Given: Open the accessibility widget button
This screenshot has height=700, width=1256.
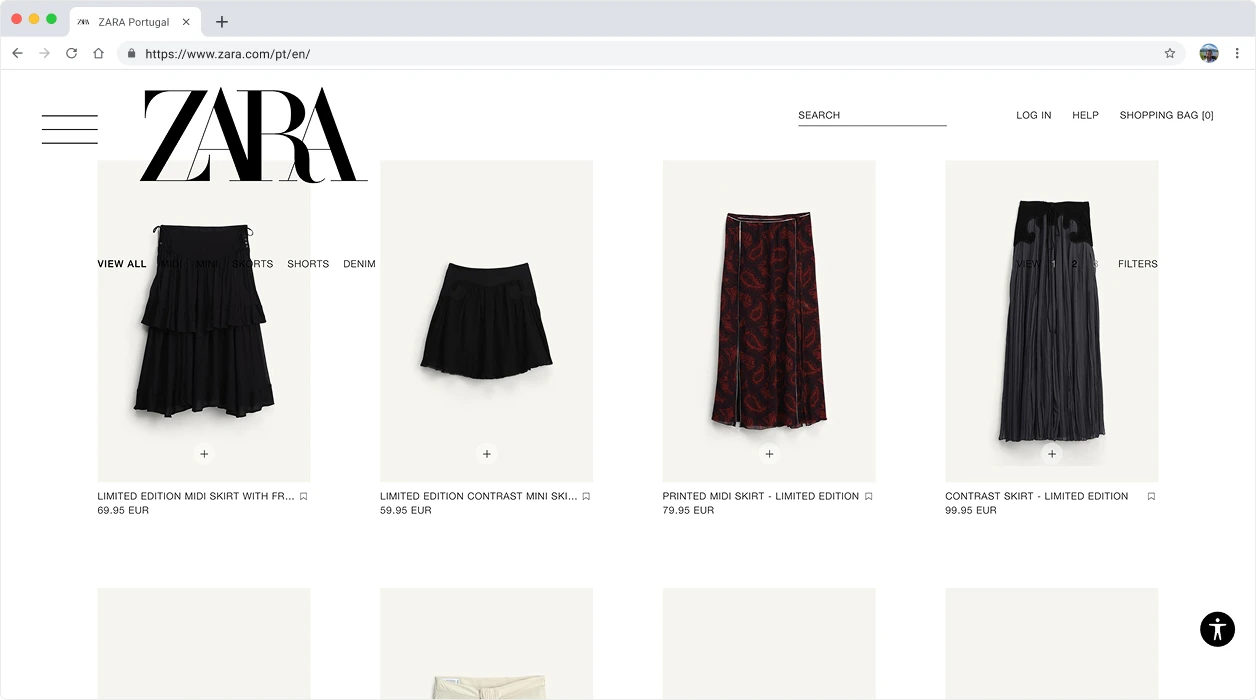Looking at the screenshot, I should tap(1217, 629).
